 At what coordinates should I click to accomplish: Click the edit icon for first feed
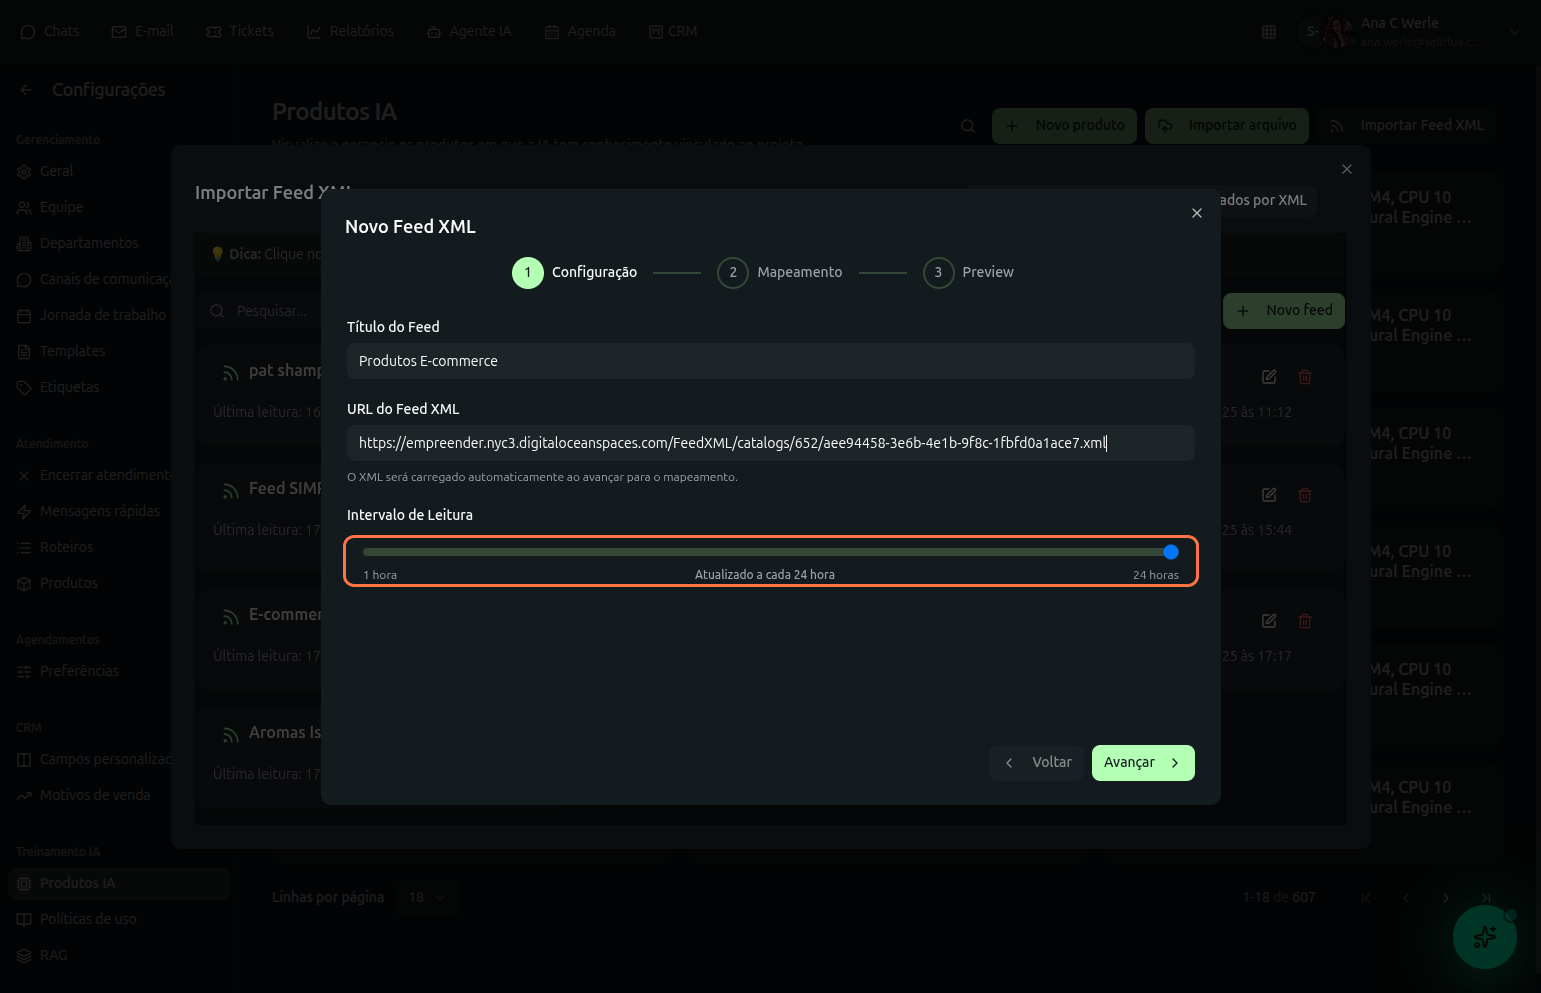tap(1269, 377)
